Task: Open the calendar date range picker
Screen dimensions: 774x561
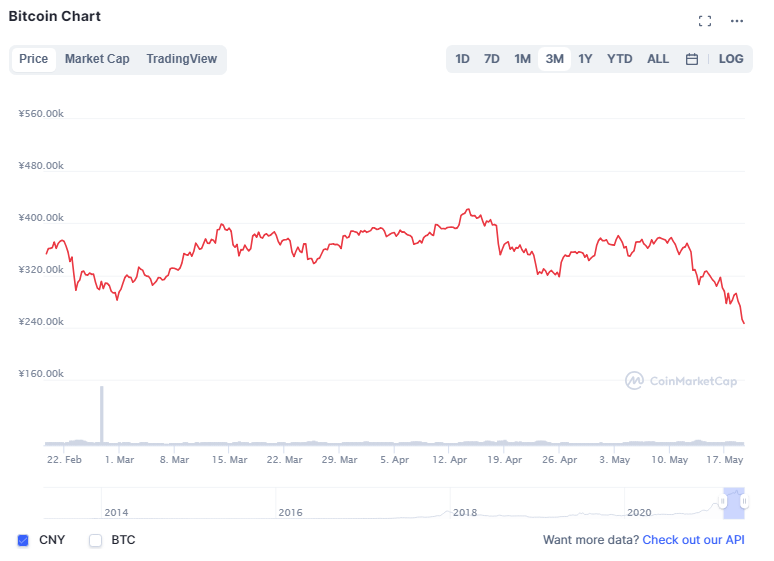Action: tap(691, 59)
